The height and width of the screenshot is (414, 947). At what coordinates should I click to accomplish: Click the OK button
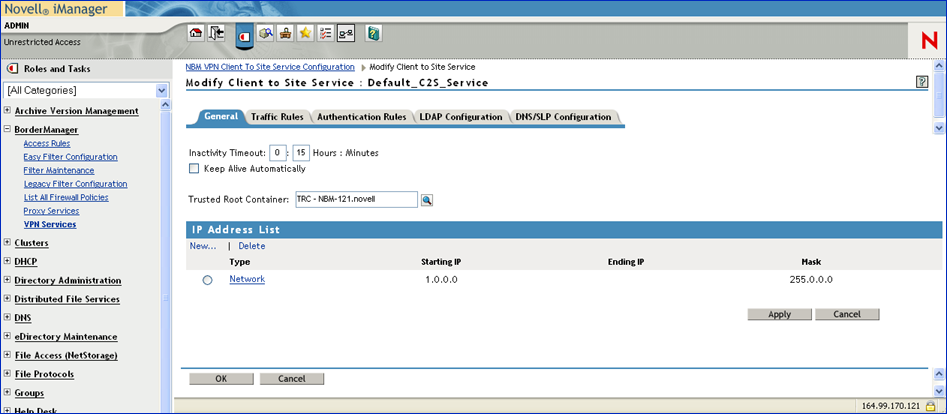(221, 379)
